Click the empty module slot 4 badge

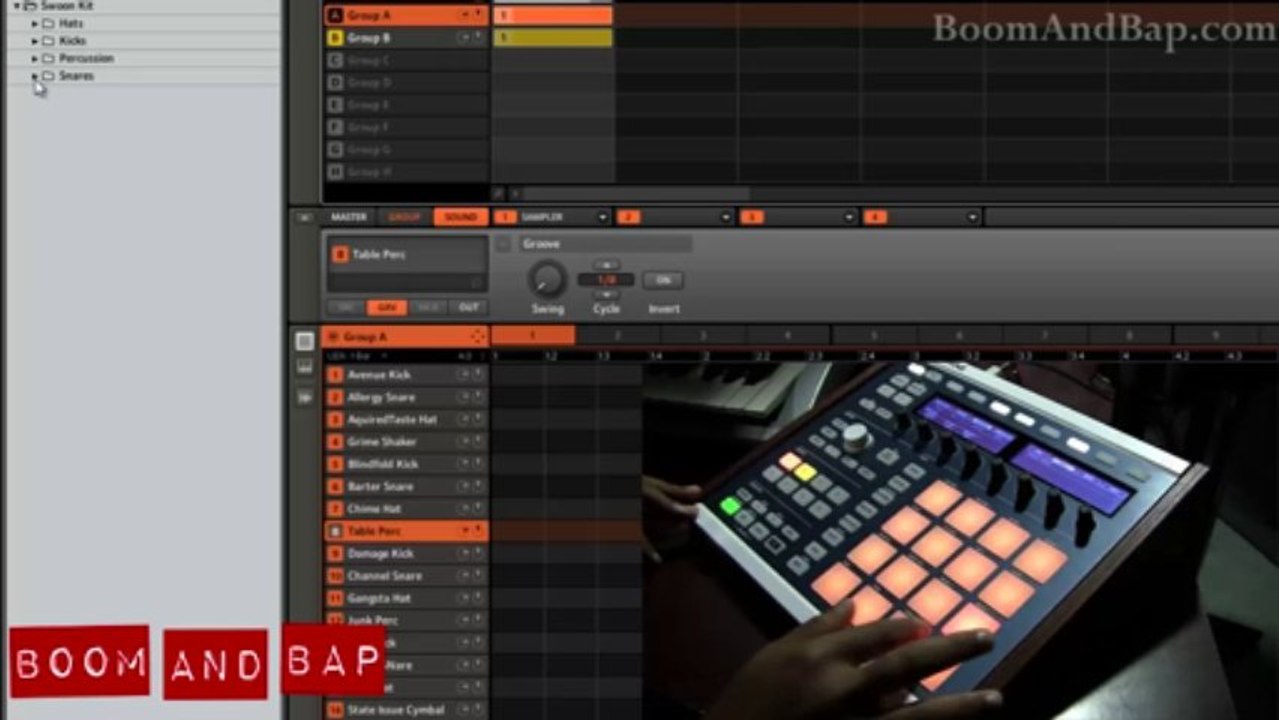click(x=875, y=217)
